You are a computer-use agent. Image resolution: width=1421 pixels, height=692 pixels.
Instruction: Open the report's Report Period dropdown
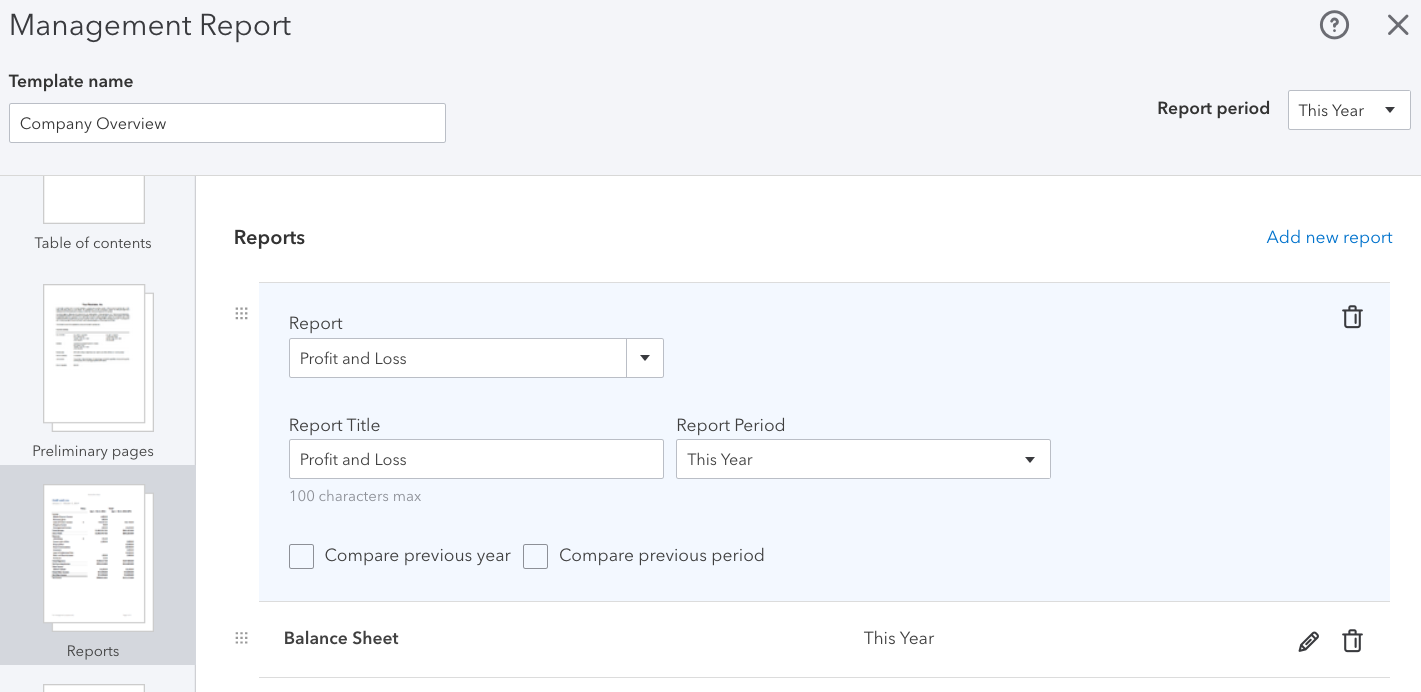coord(862,459)
